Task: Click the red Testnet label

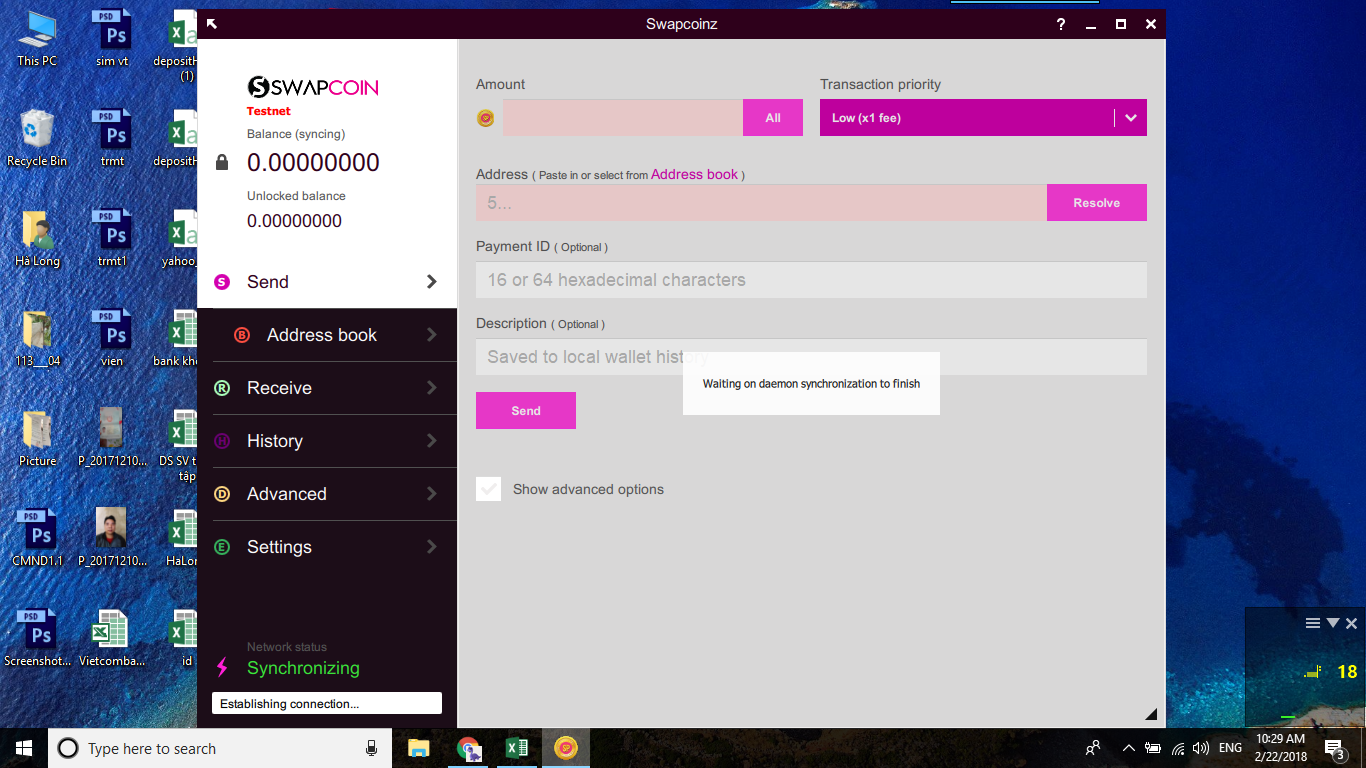Action: coord(269,111)
